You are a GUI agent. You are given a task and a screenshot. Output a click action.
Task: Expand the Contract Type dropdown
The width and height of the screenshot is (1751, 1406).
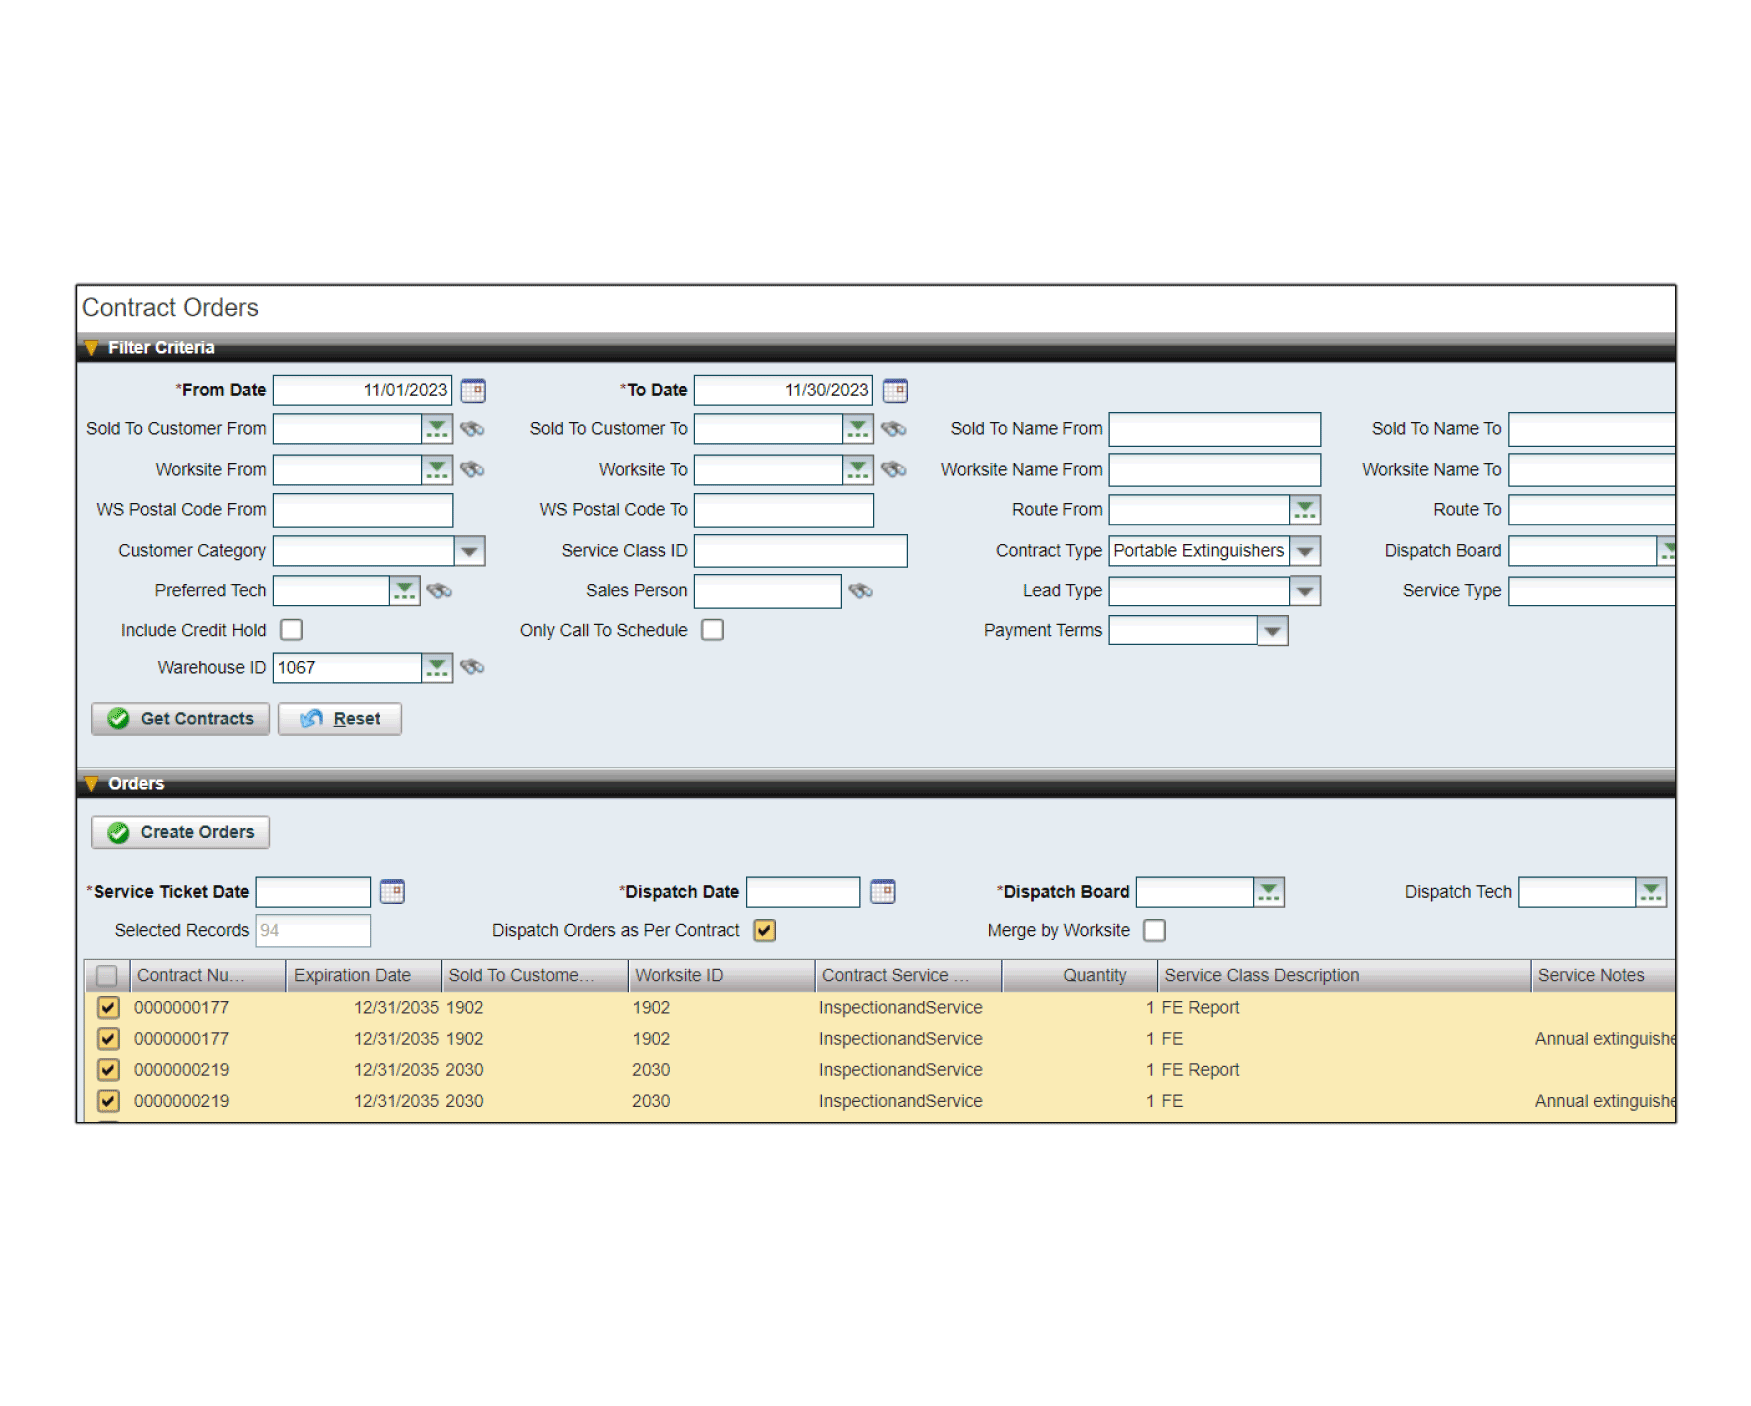[1305, 551]
